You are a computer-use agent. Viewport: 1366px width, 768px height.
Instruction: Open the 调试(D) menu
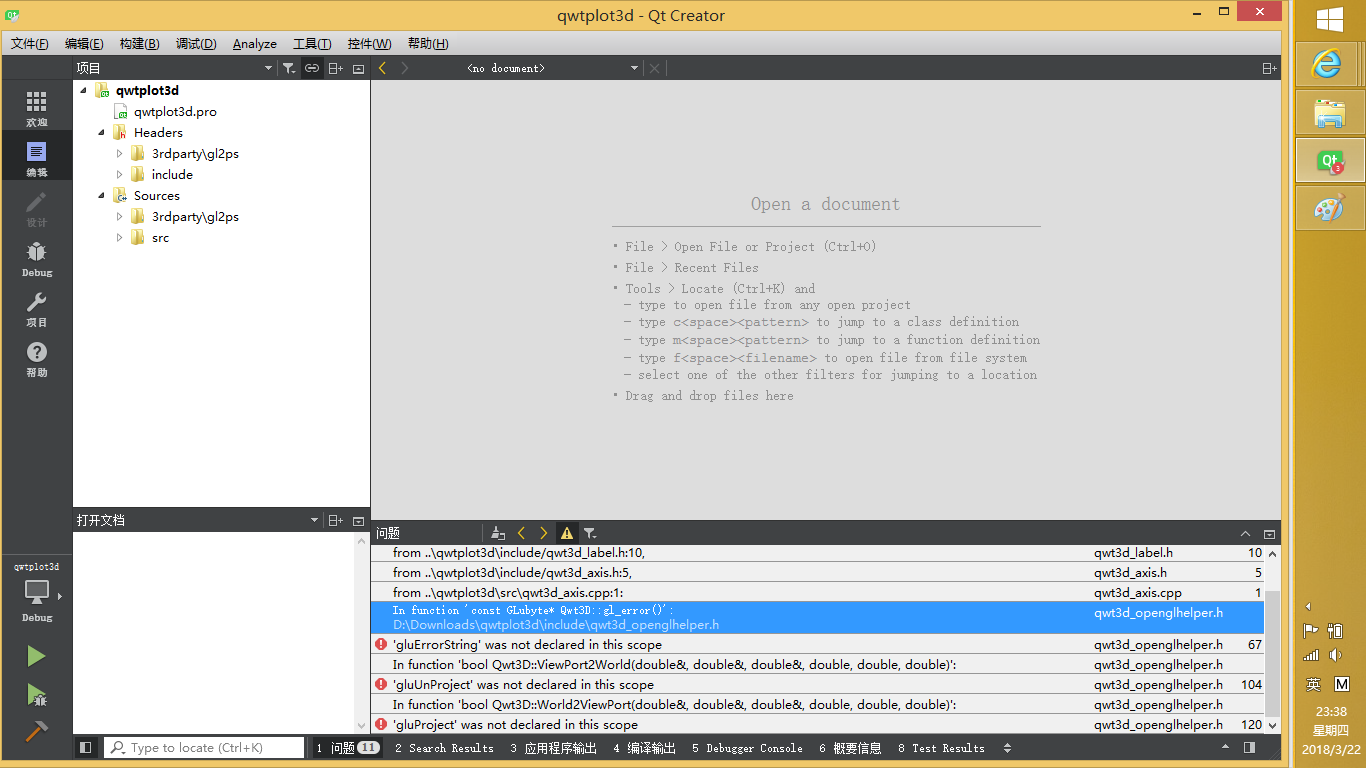point(196,44)
